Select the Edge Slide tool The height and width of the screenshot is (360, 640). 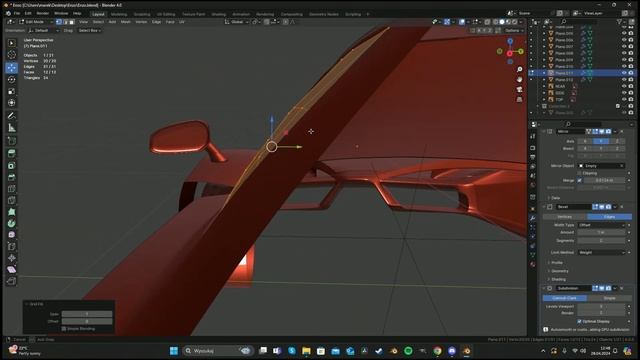[x=12, y=246]
